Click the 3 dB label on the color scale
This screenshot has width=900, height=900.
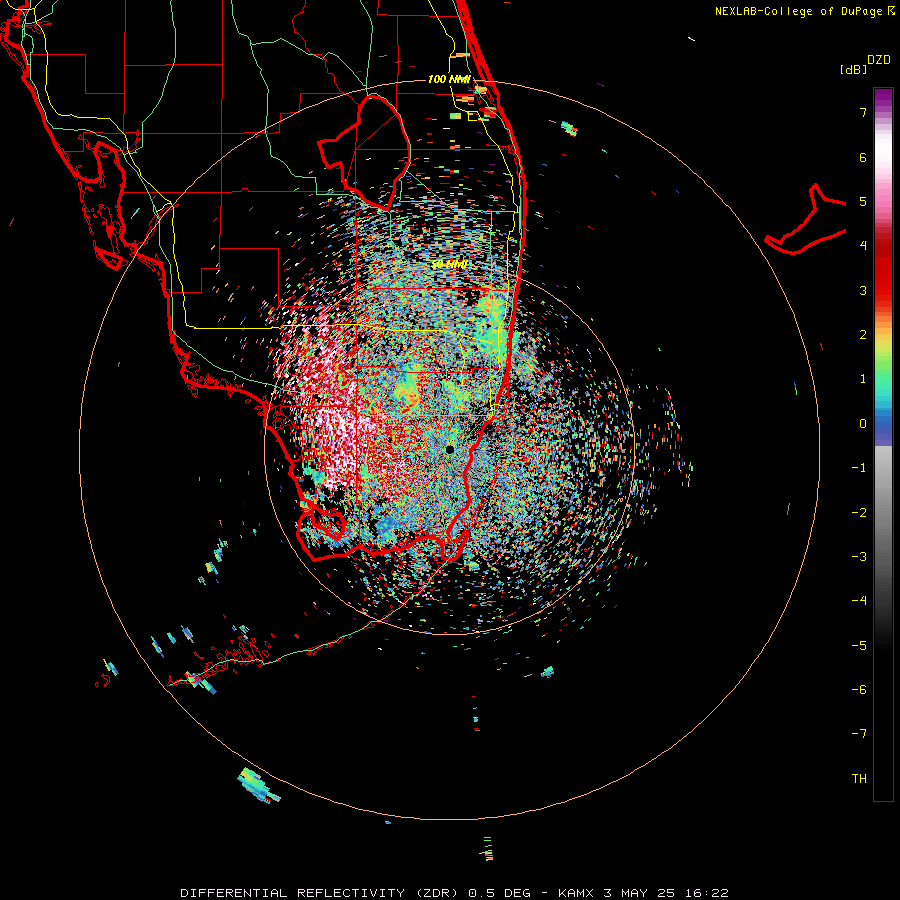pos(863,290)
